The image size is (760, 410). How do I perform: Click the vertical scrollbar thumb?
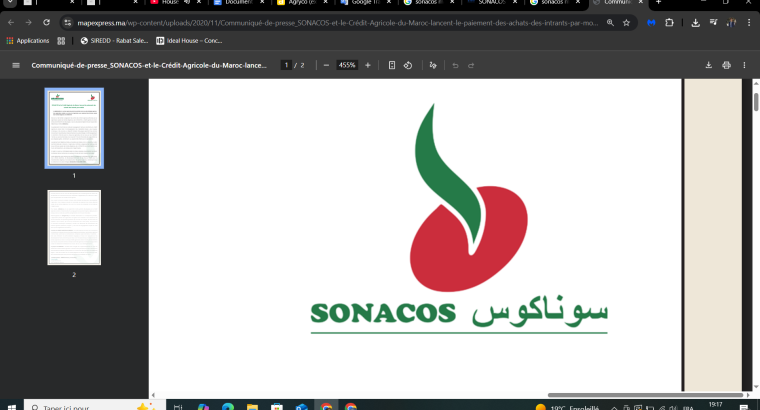(x=756, y=102)
